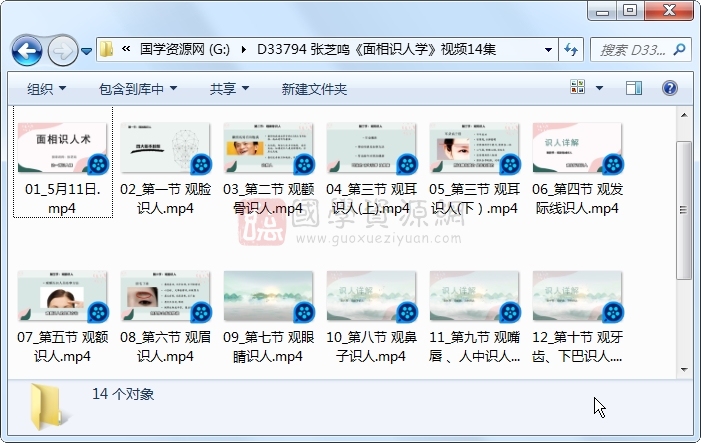The image size is (701, 443).
Task: Click the vertical scrollbar thumb
Action: pyautogui.click(x=684, y=210)
